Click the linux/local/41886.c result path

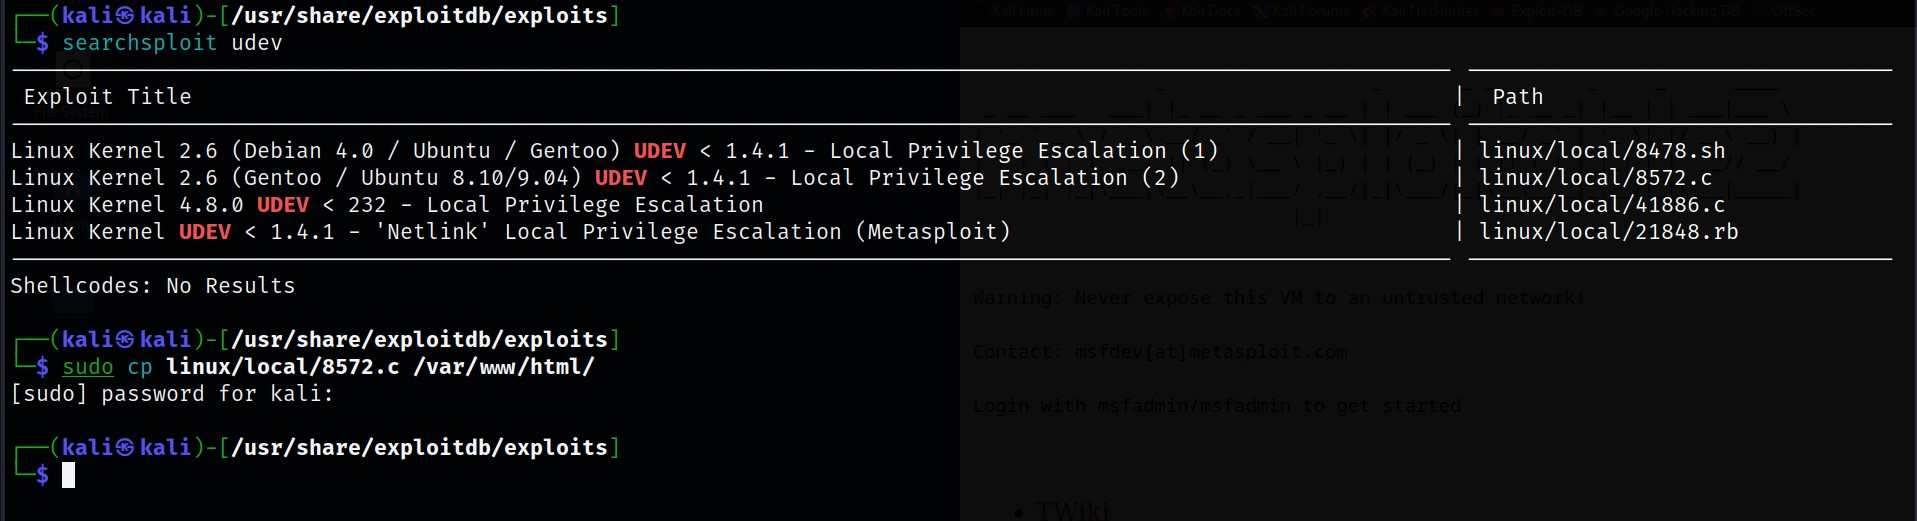pyautogui.click(x=1602, y=204)
